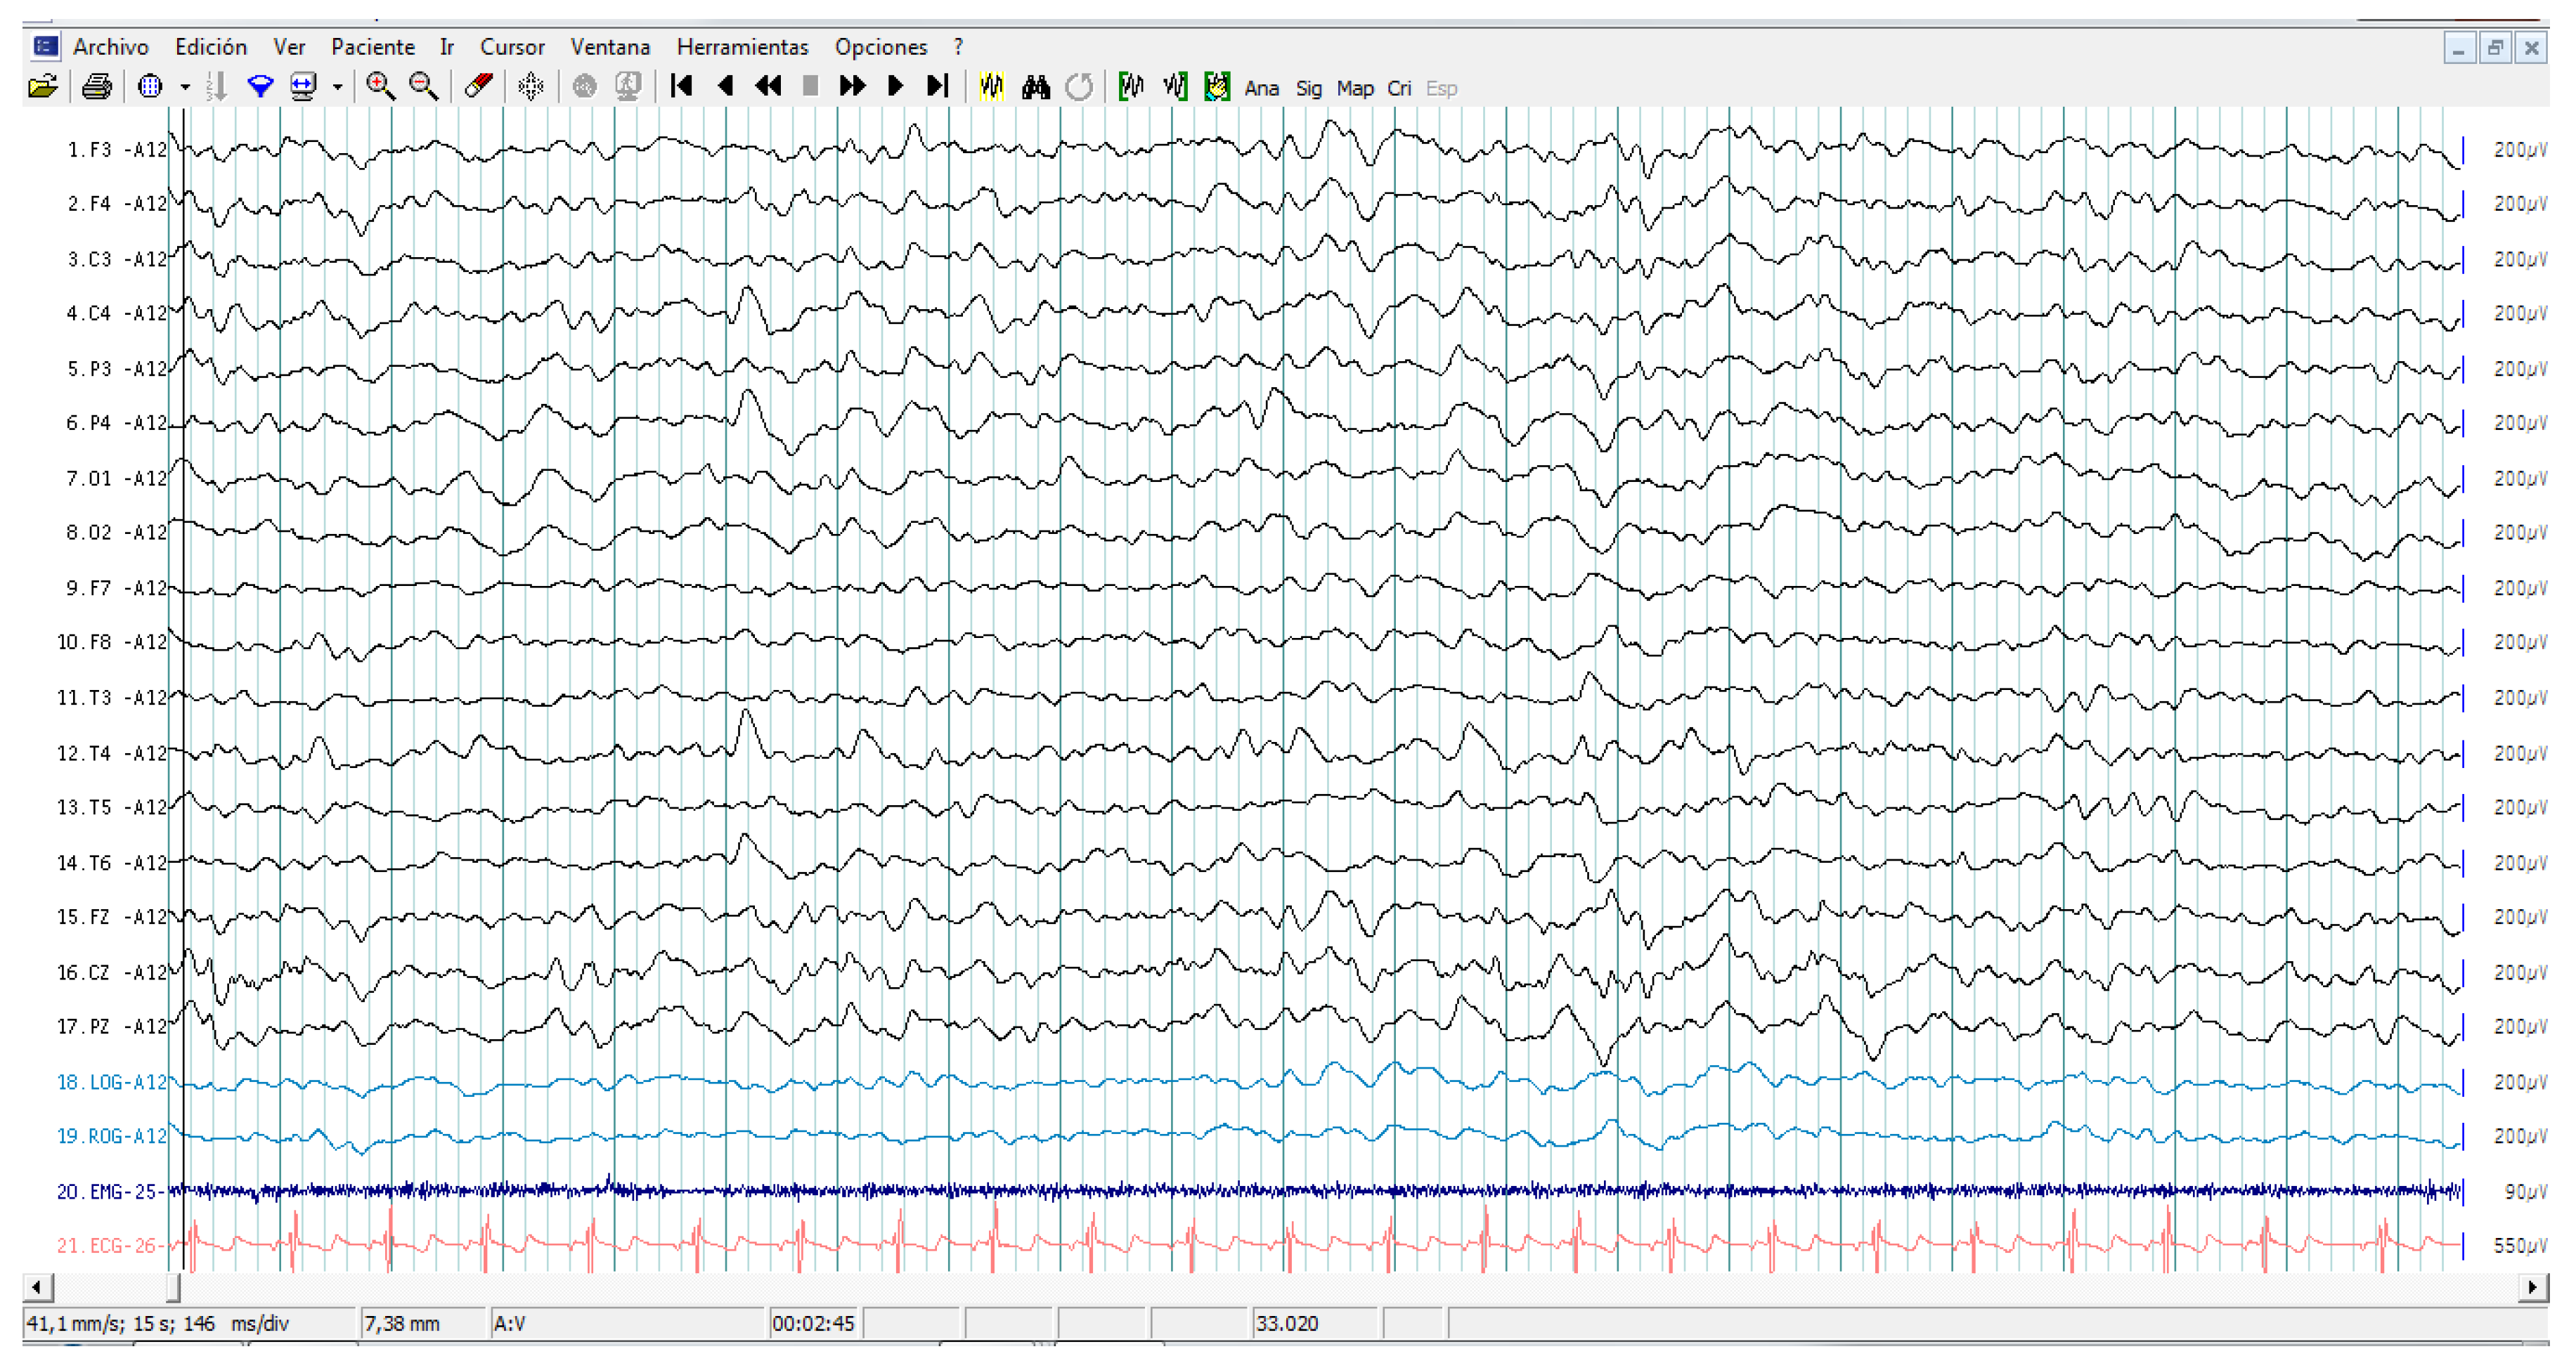Open the Herramientas menu

coord(742,47)
